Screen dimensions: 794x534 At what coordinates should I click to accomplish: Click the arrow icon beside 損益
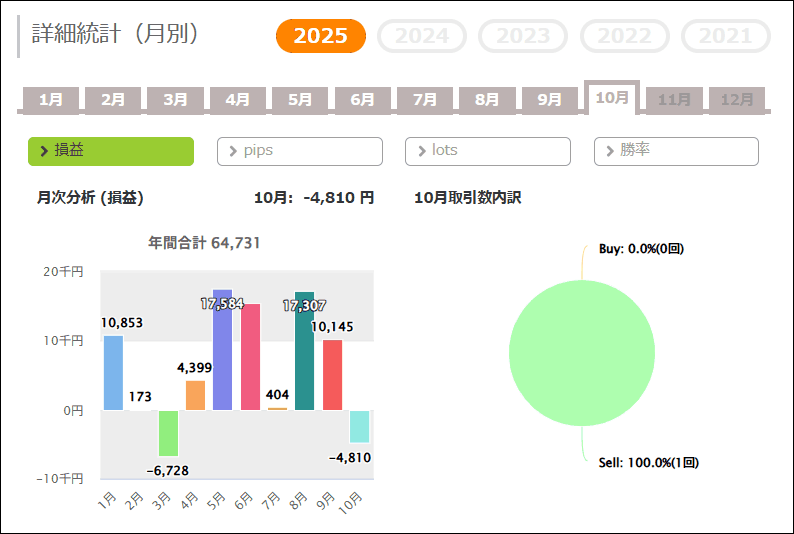pyautogui.click(x=44, y=151)
